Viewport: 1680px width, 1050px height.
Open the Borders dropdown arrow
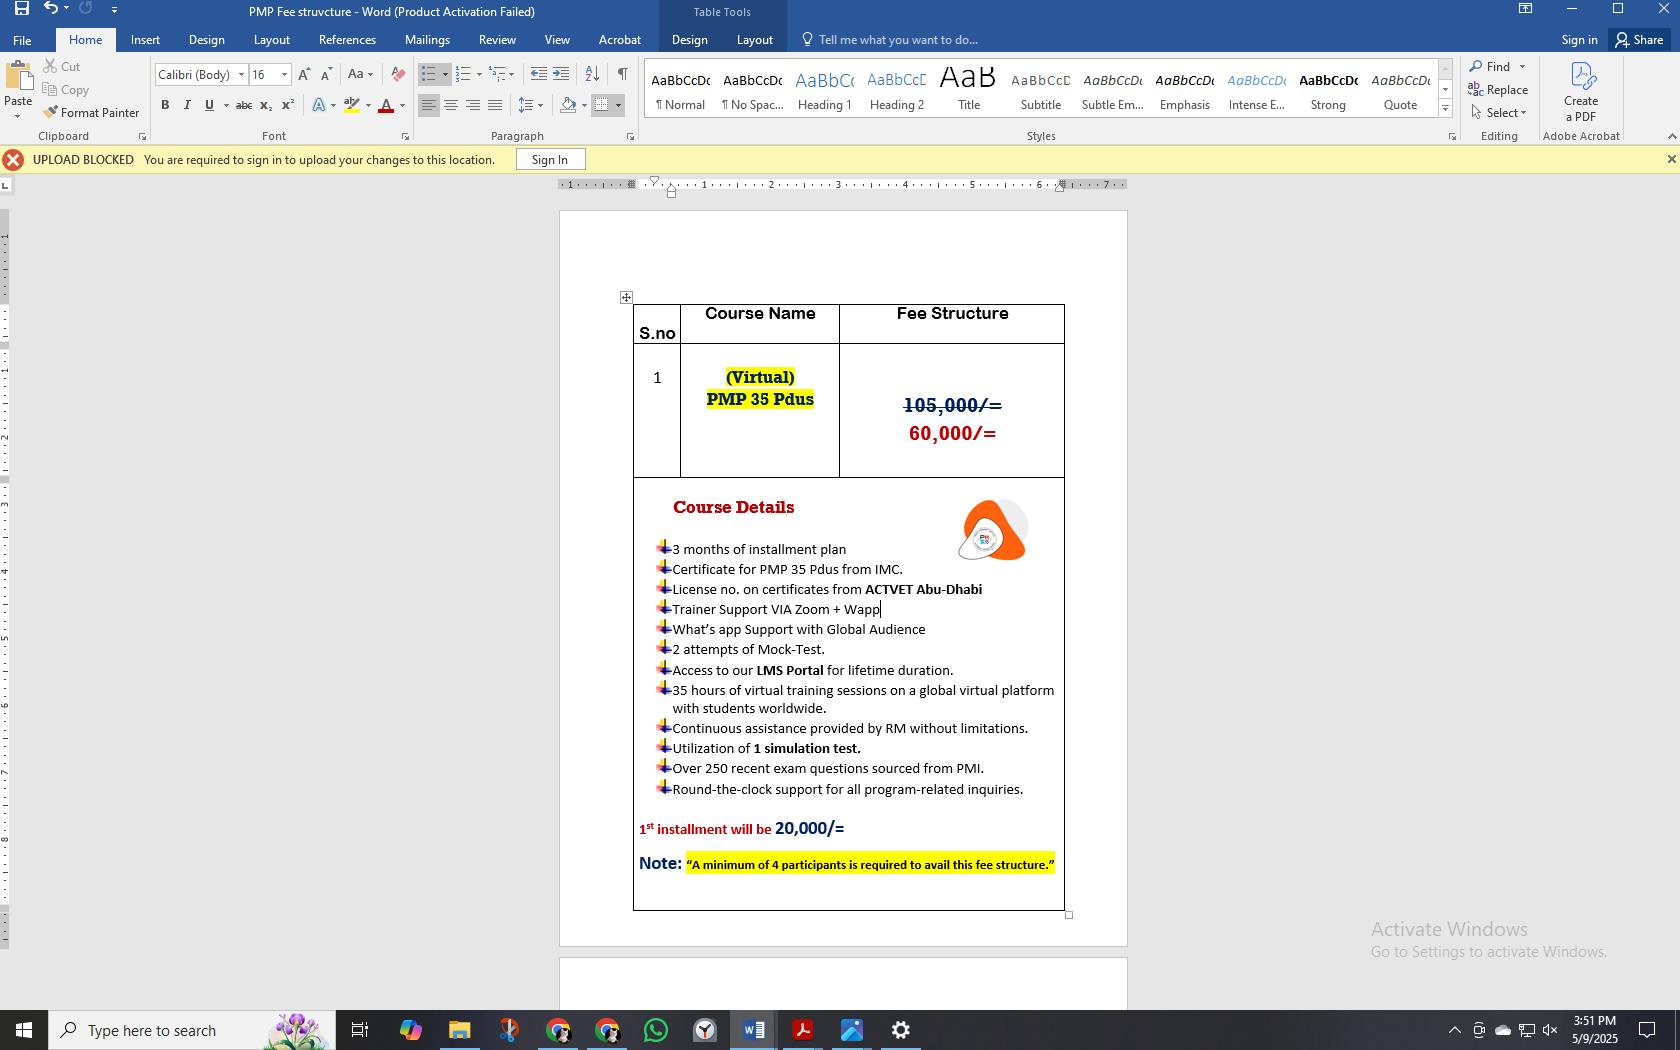(x=618, y=105)
